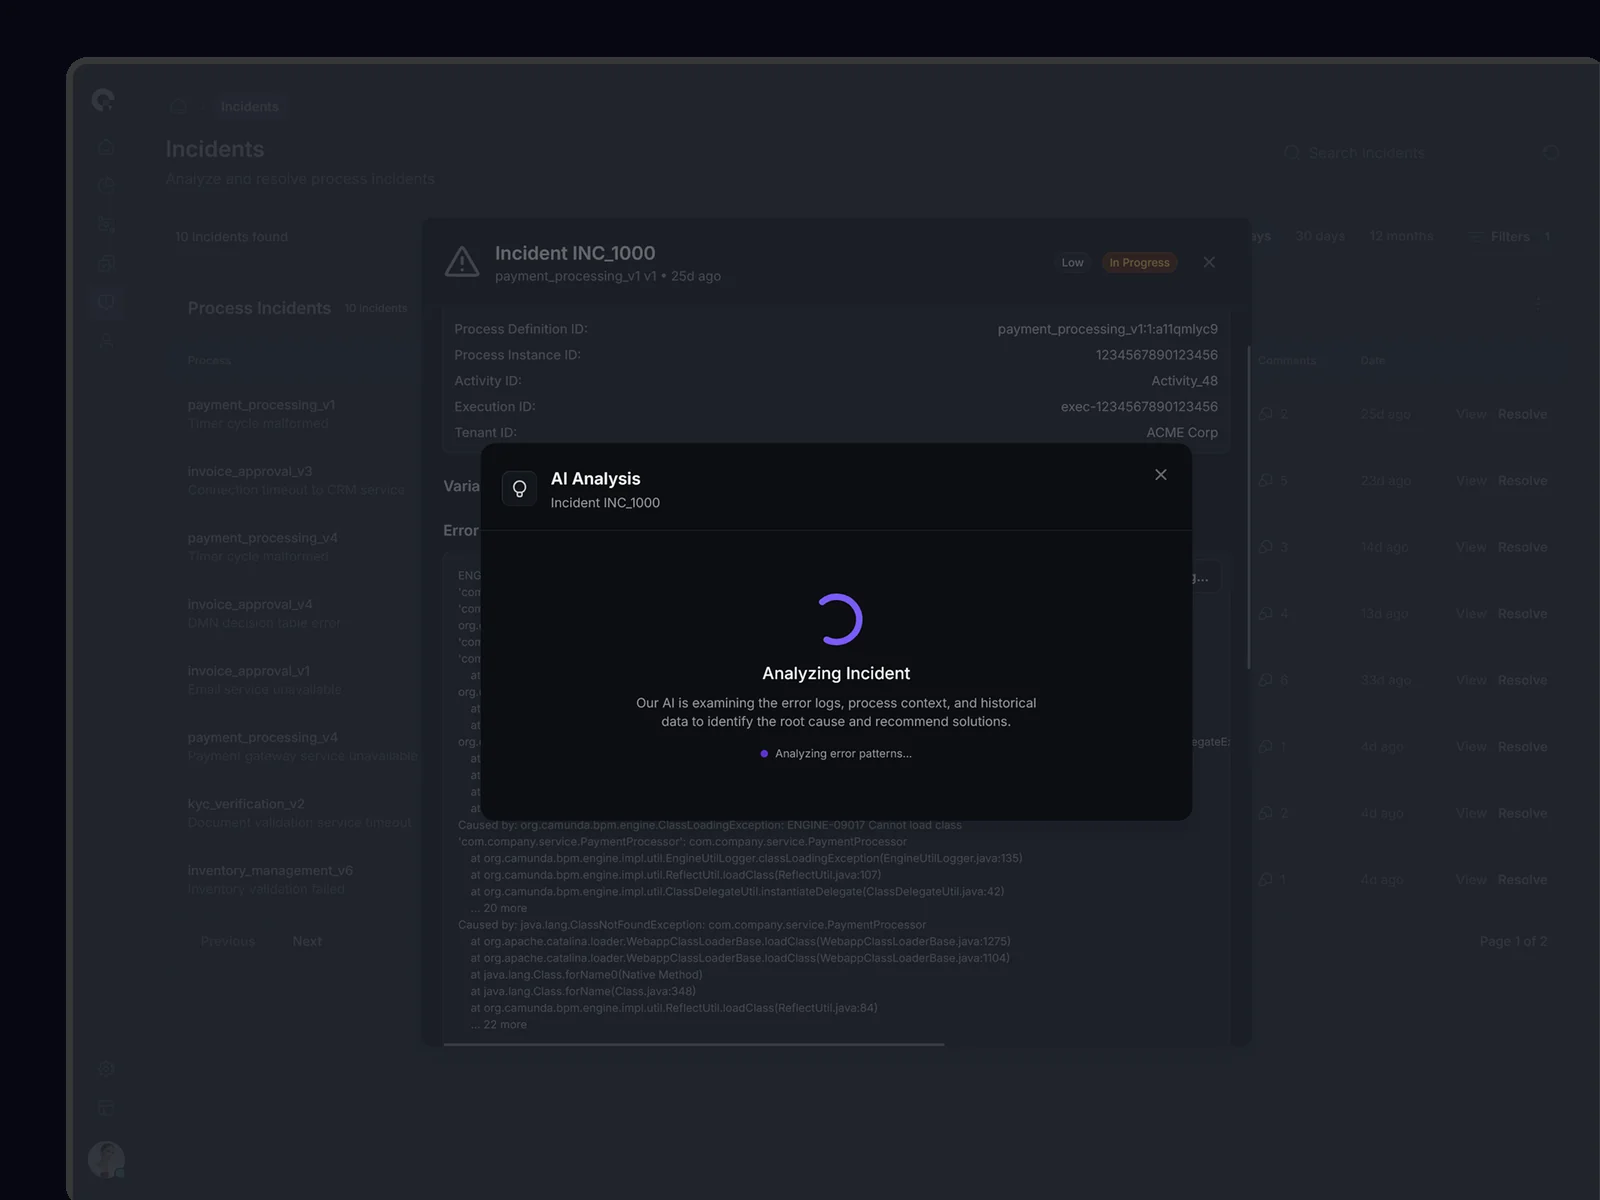
Task: Click the refresh icon beside search
Action: click(1550, 153)
